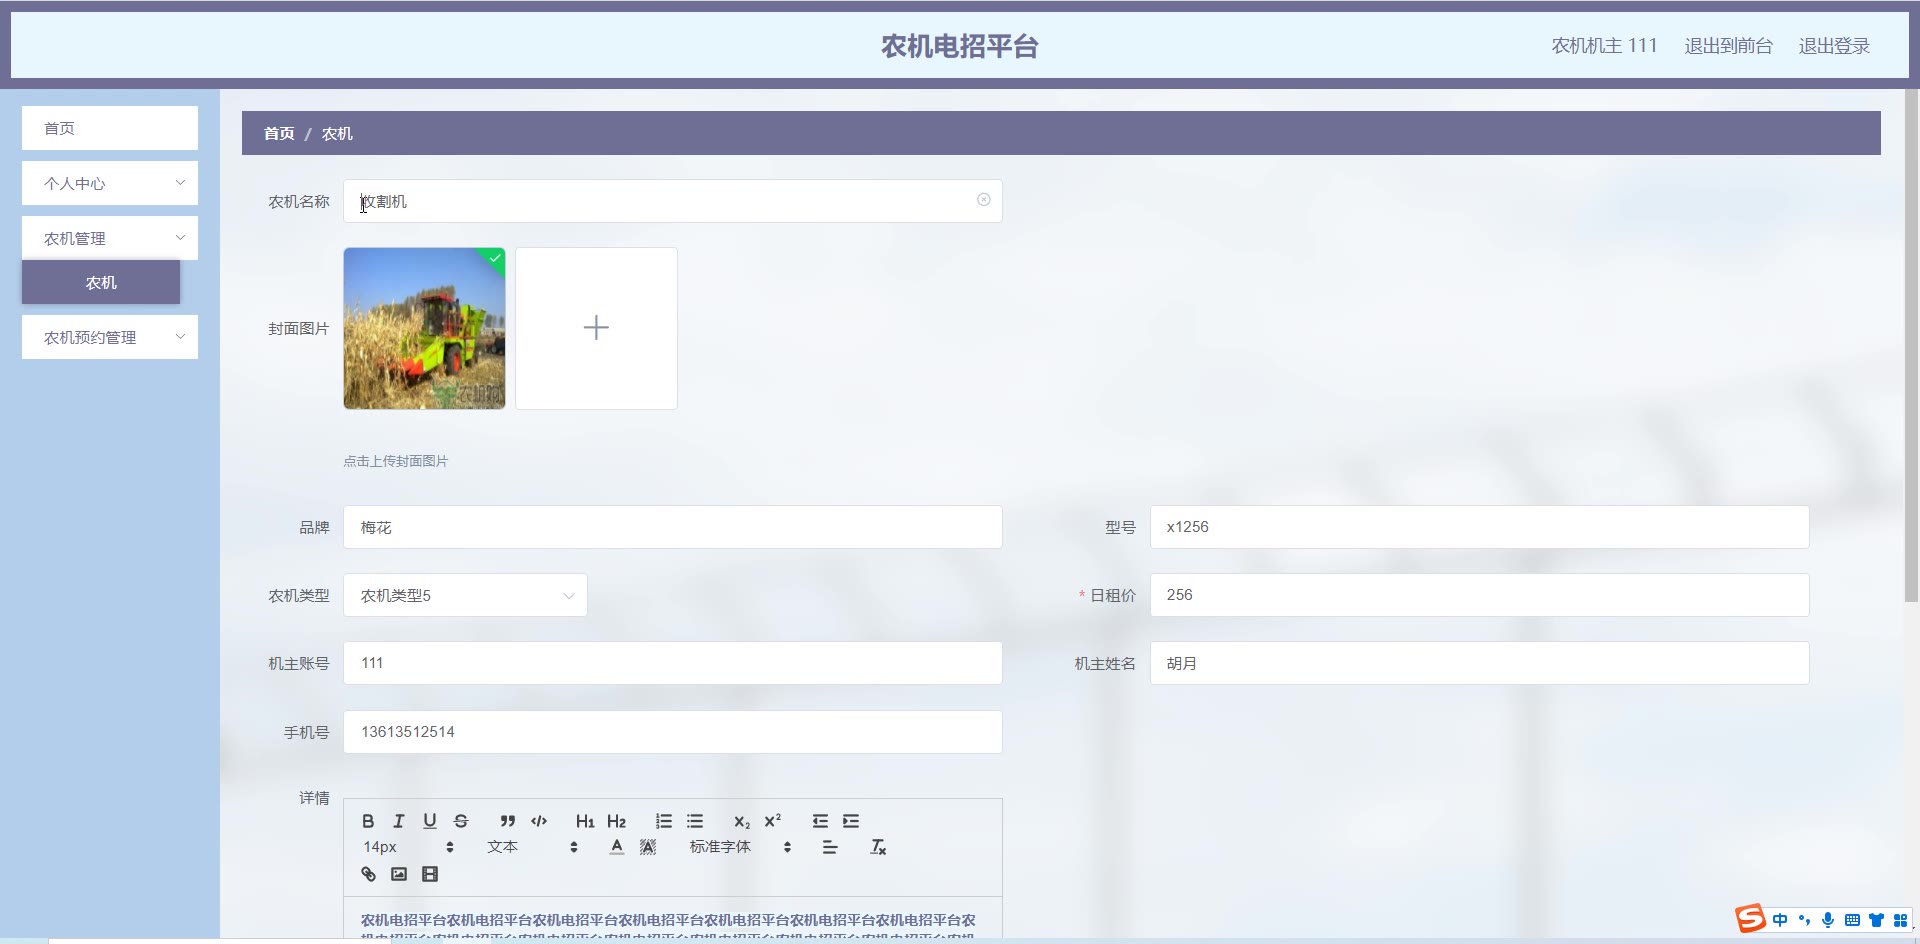Create an ordered numbered list
This screenshot has height=944, width=1920.
coord(664,821)
